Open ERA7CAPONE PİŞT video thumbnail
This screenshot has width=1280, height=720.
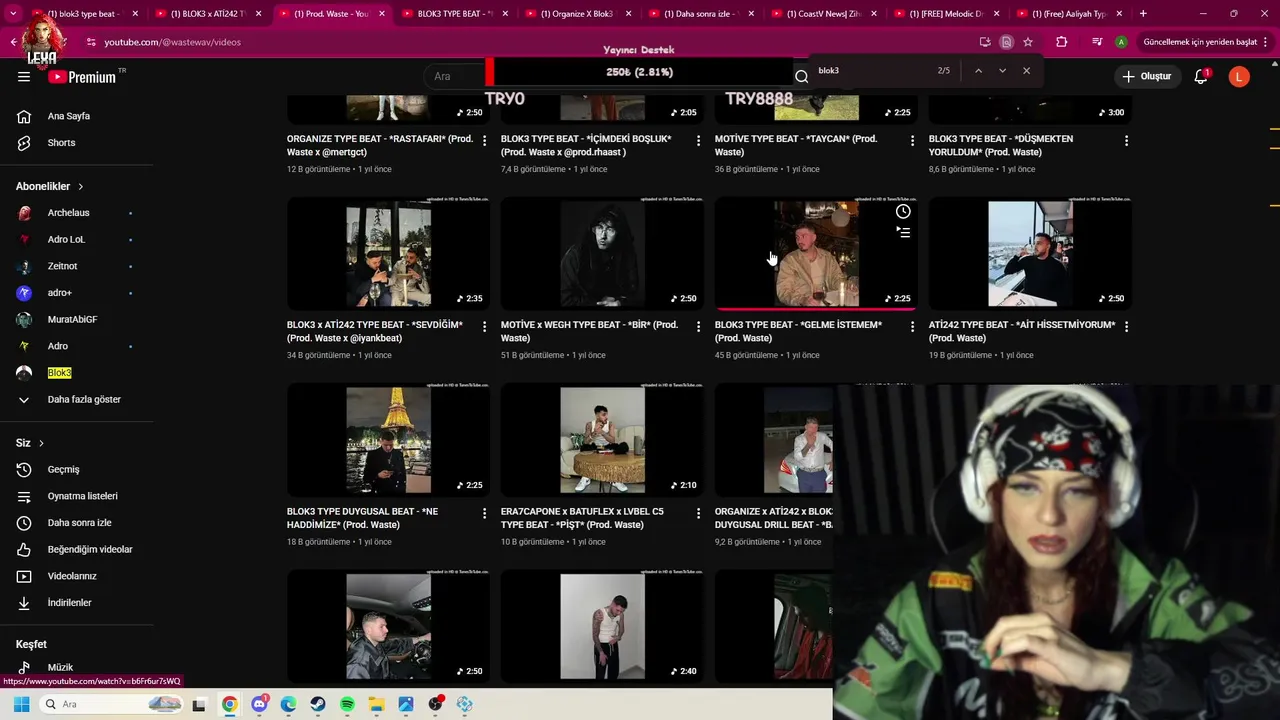pos(602,440)
